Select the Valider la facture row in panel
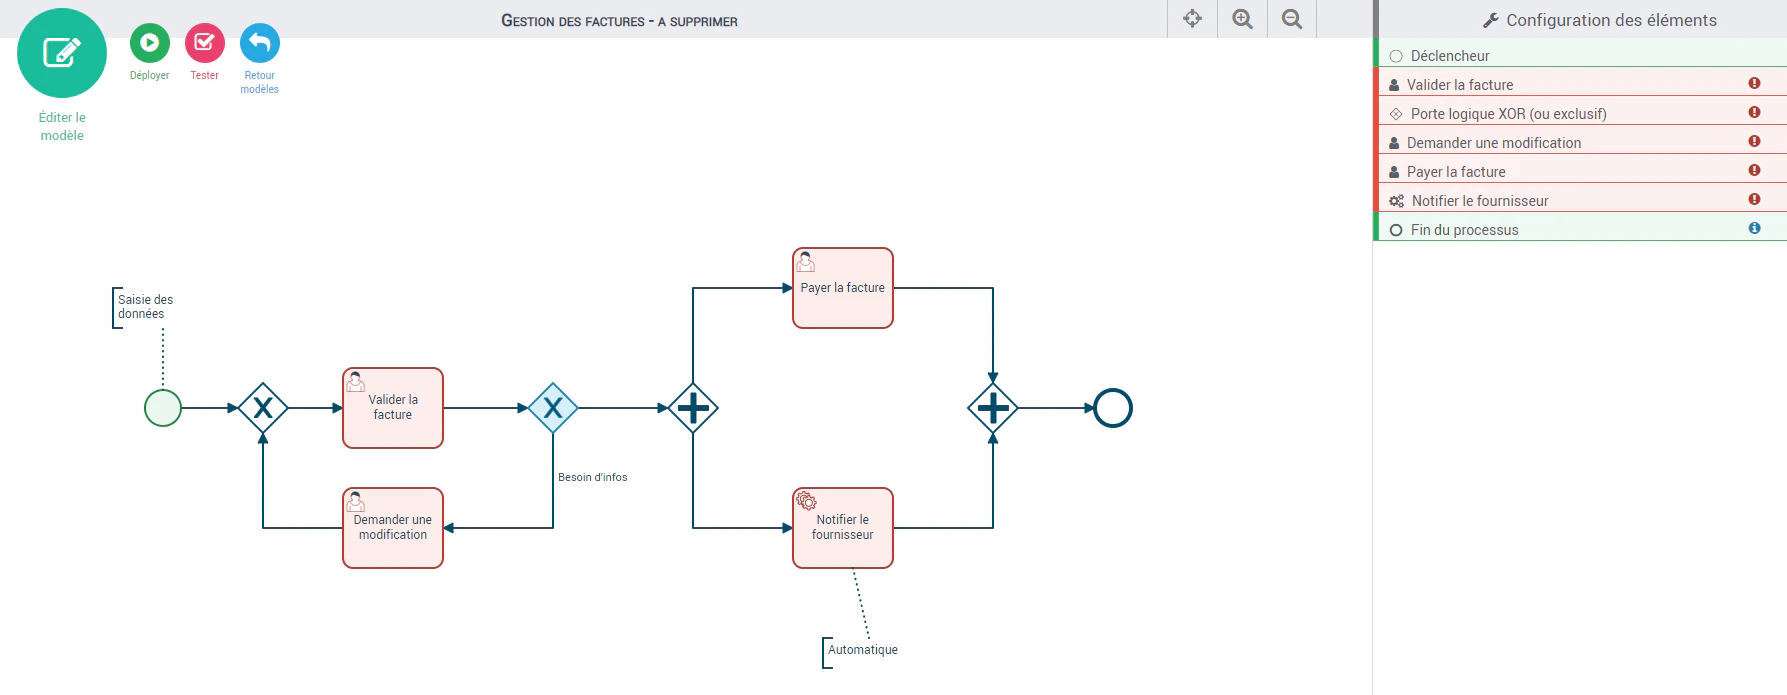The height and width of the screenshot is (695, 1787). click(1581, 84)
